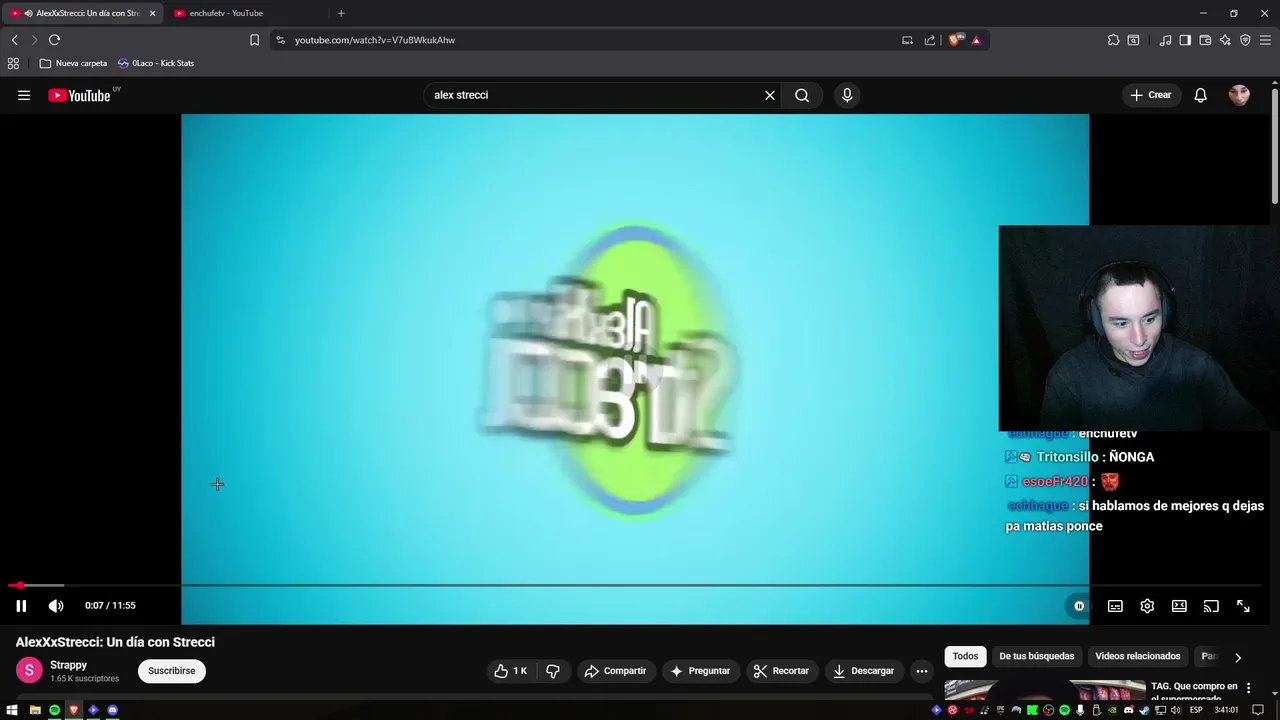The width and height of the screenshot is (1280, 720).
Task: Like the video with 1 K likes
Action: (x=510, y=671)
